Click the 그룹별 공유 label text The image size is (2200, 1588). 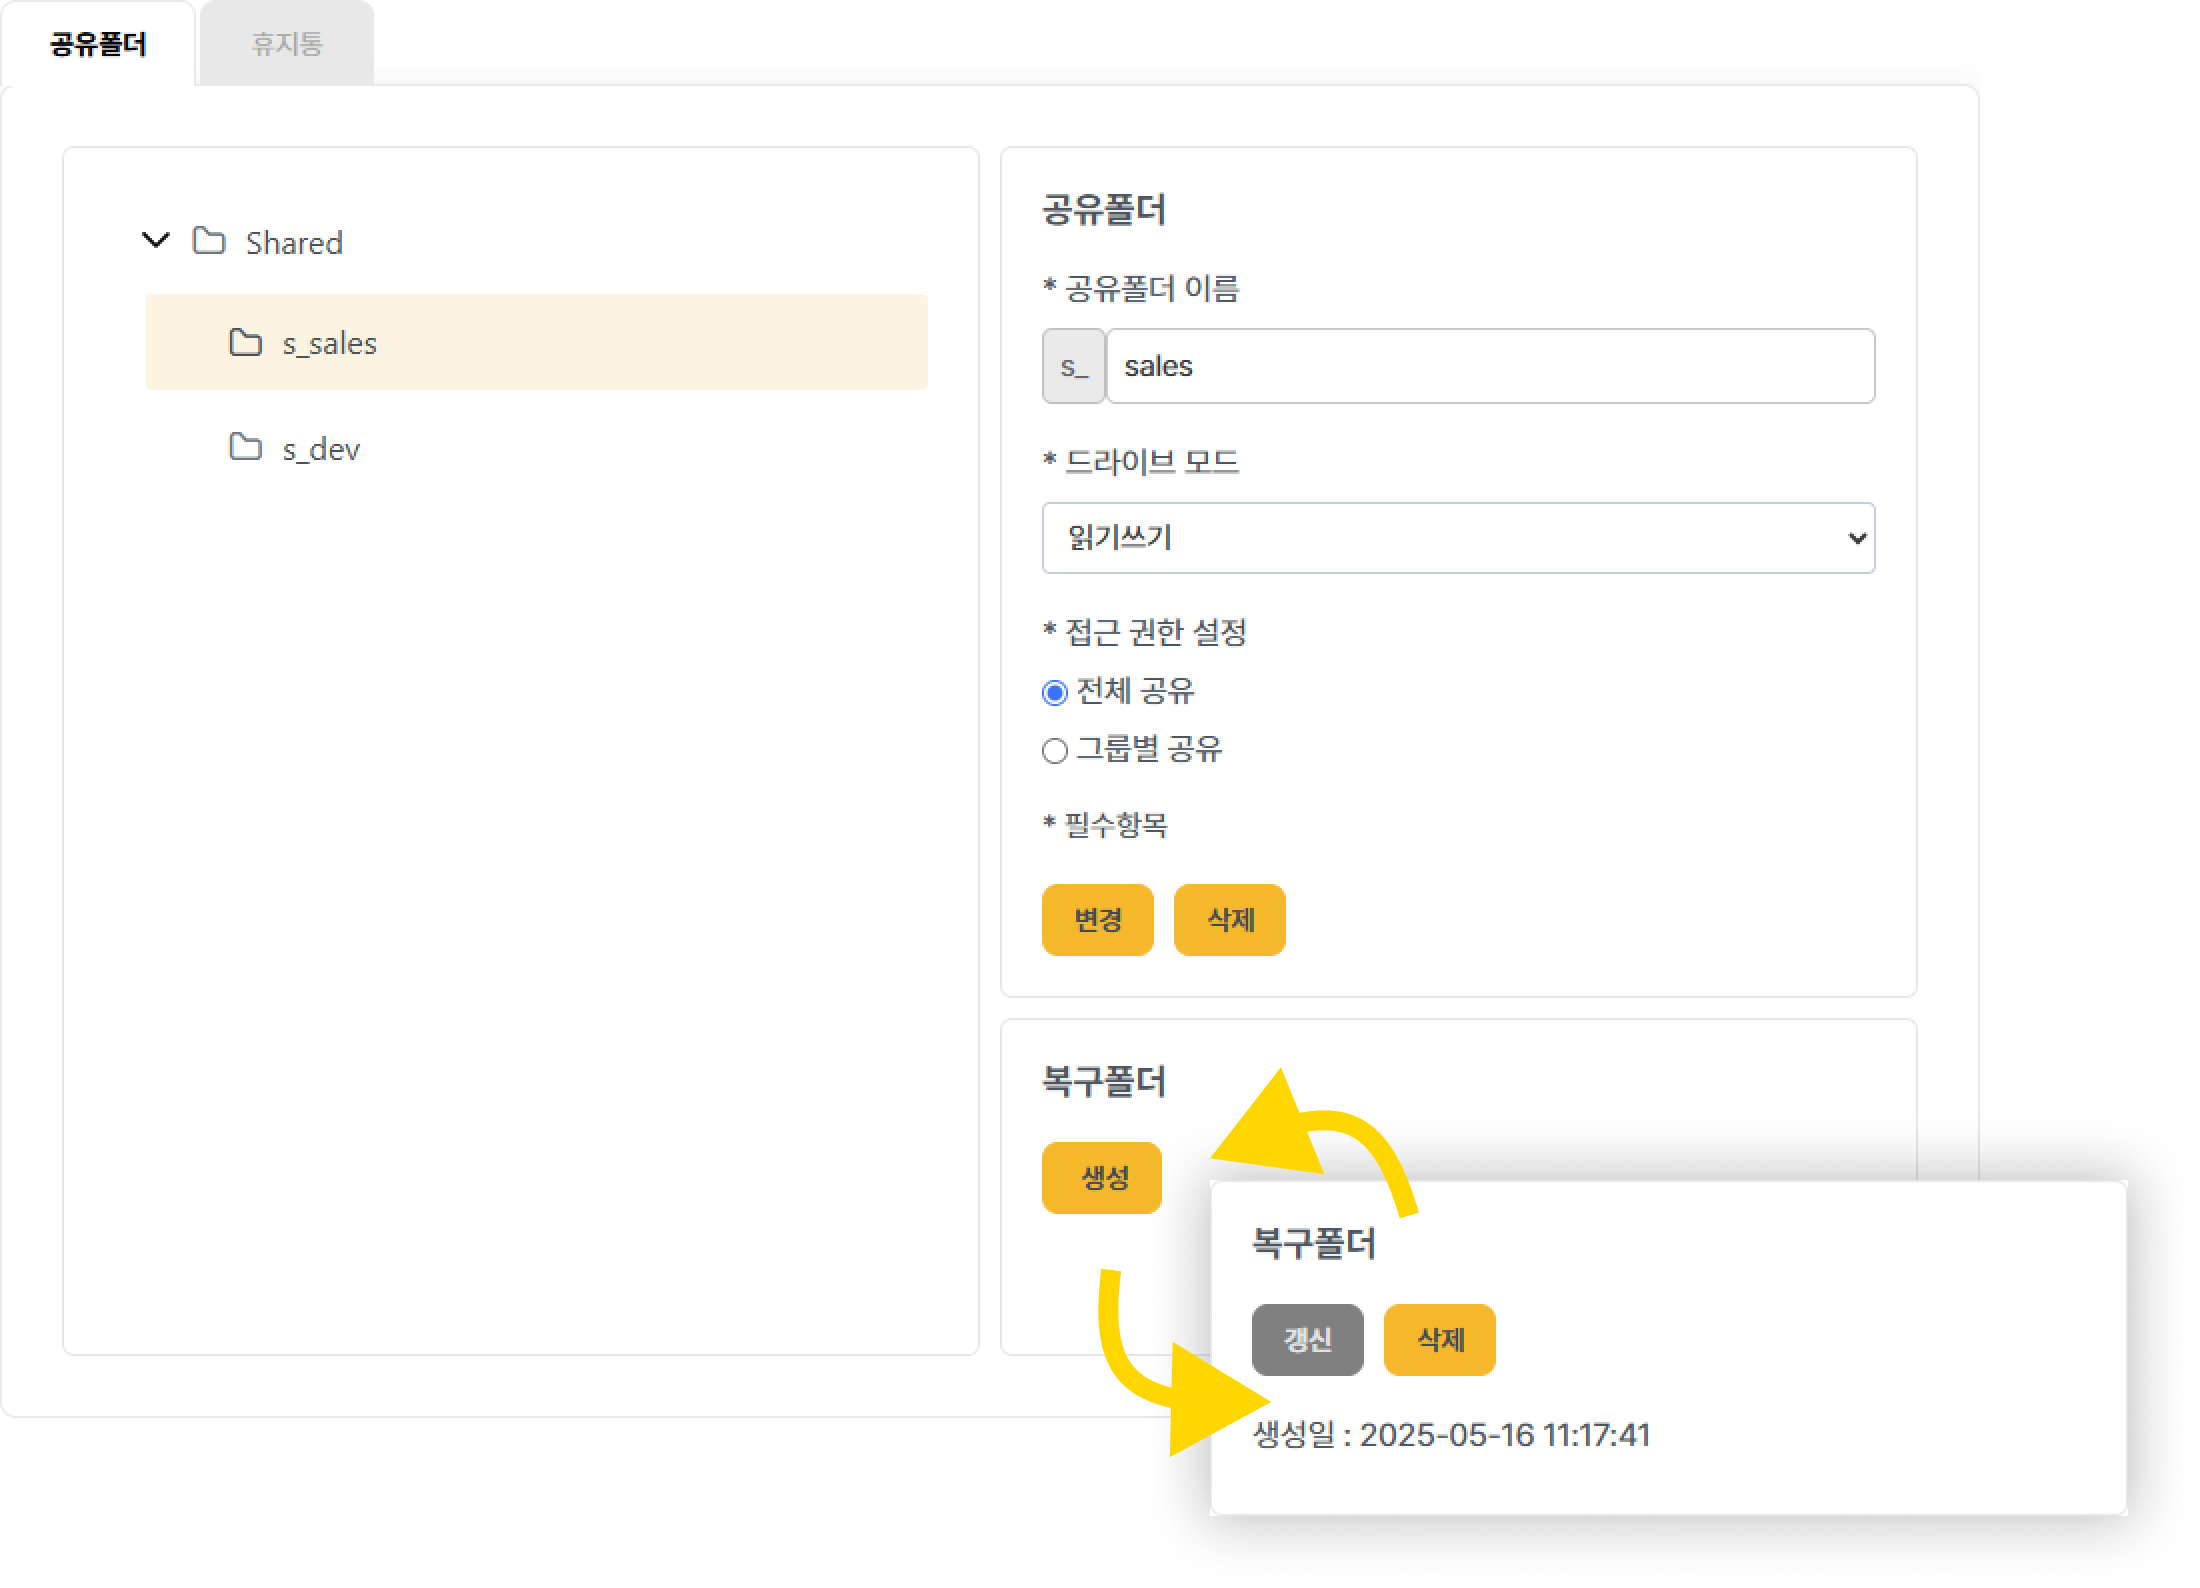(1149, 749)
